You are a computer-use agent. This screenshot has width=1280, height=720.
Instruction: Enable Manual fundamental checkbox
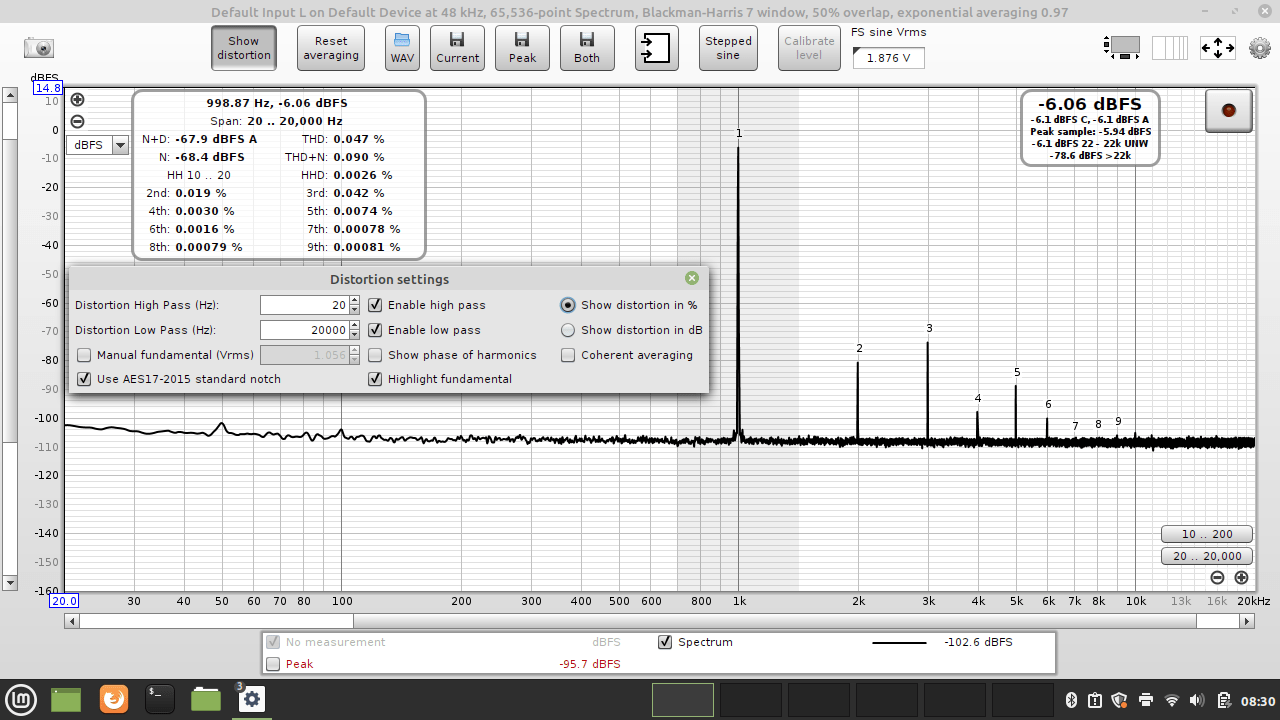(84, 355)
